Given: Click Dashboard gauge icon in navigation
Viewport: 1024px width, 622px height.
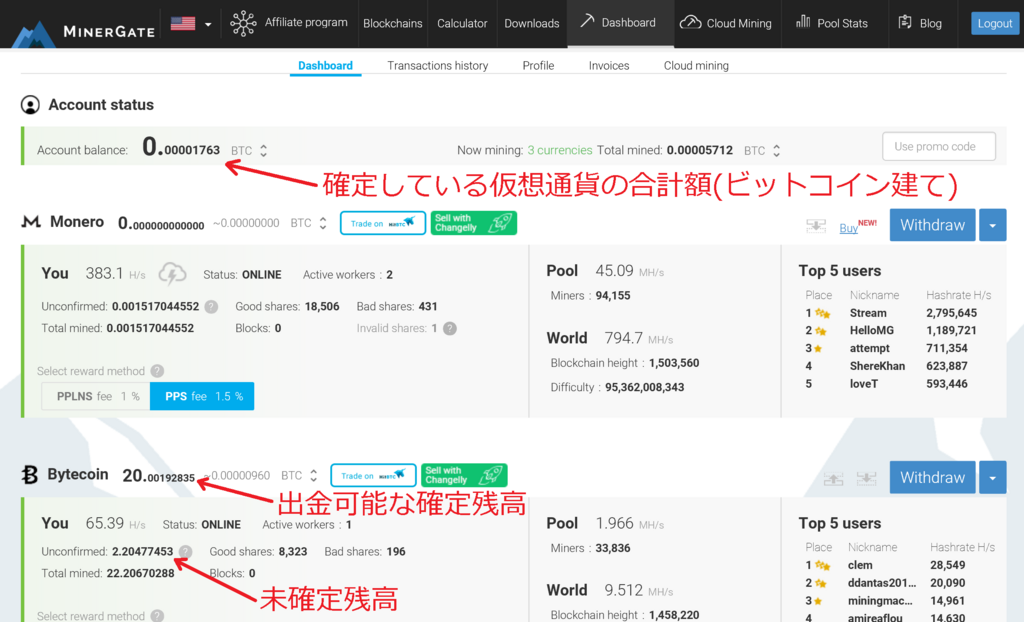Looking at the screenshot, I should (587, 21).
